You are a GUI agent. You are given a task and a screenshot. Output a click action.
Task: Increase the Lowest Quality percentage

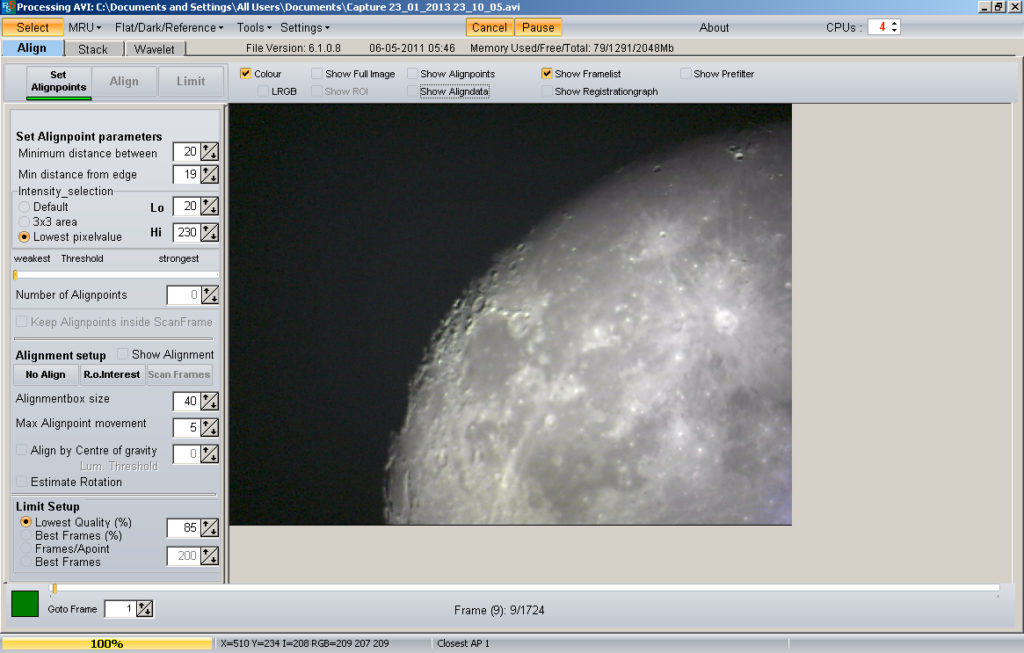pyautogui.click(x=208, y=523)
